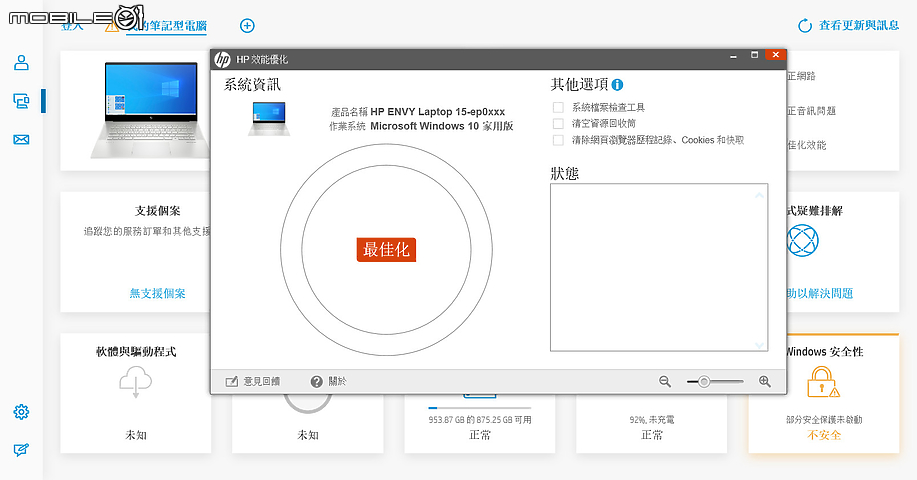Open the 支援個案 card title
Image resolution: width=917 pixels, height=480 pixels.
(x=157, y=210)
